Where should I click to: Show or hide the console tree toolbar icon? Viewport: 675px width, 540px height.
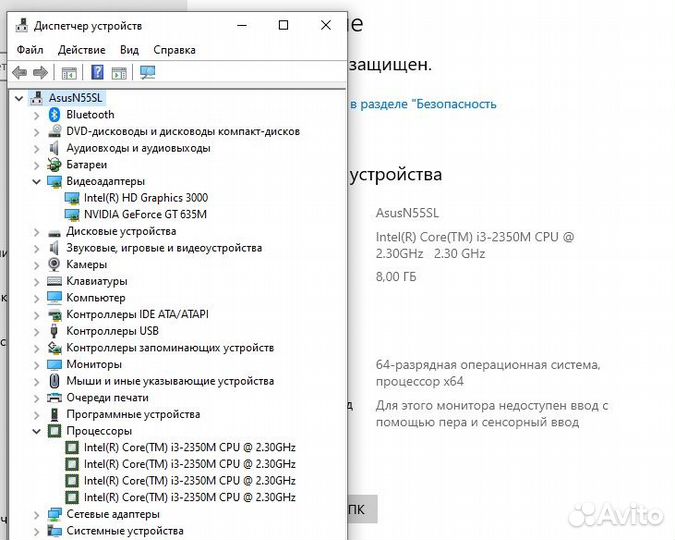pyautogui.click(x=69, y=73)
